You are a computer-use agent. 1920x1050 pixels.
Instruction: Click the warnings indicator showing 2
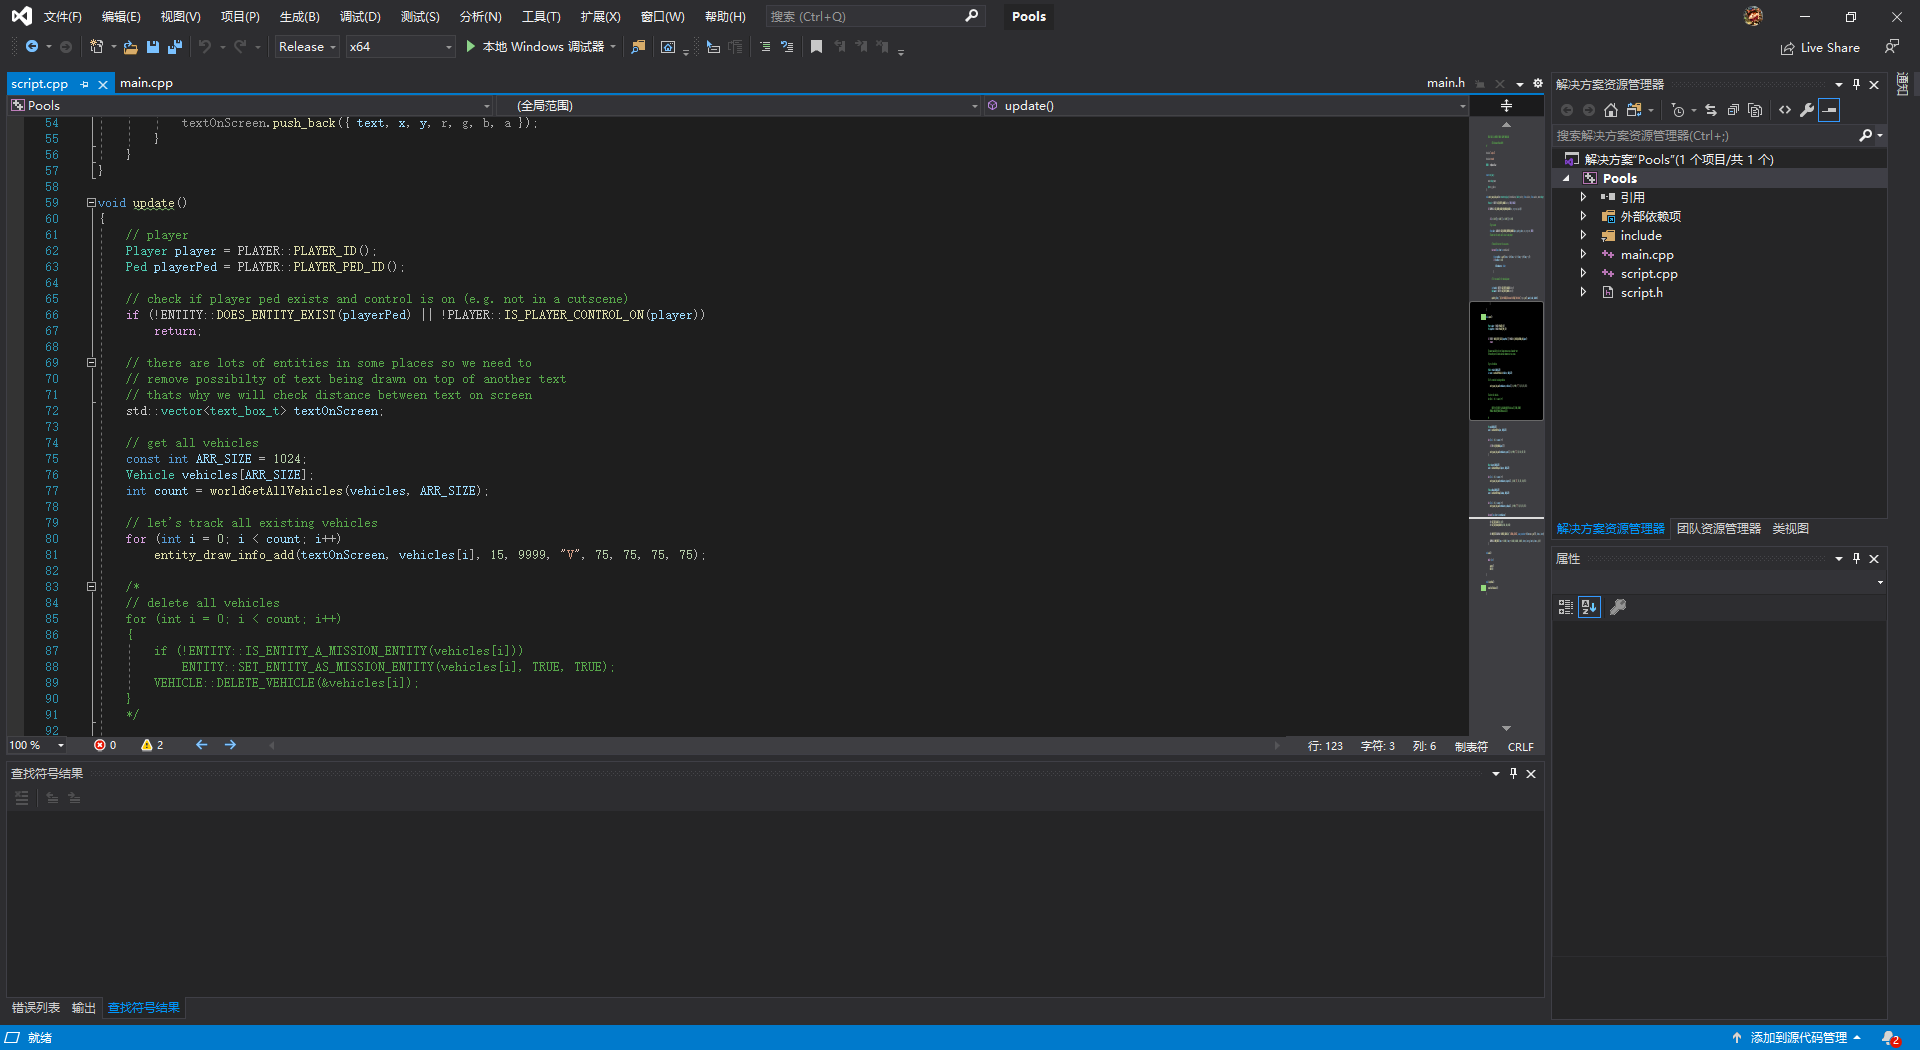click(x=152, y=745)
